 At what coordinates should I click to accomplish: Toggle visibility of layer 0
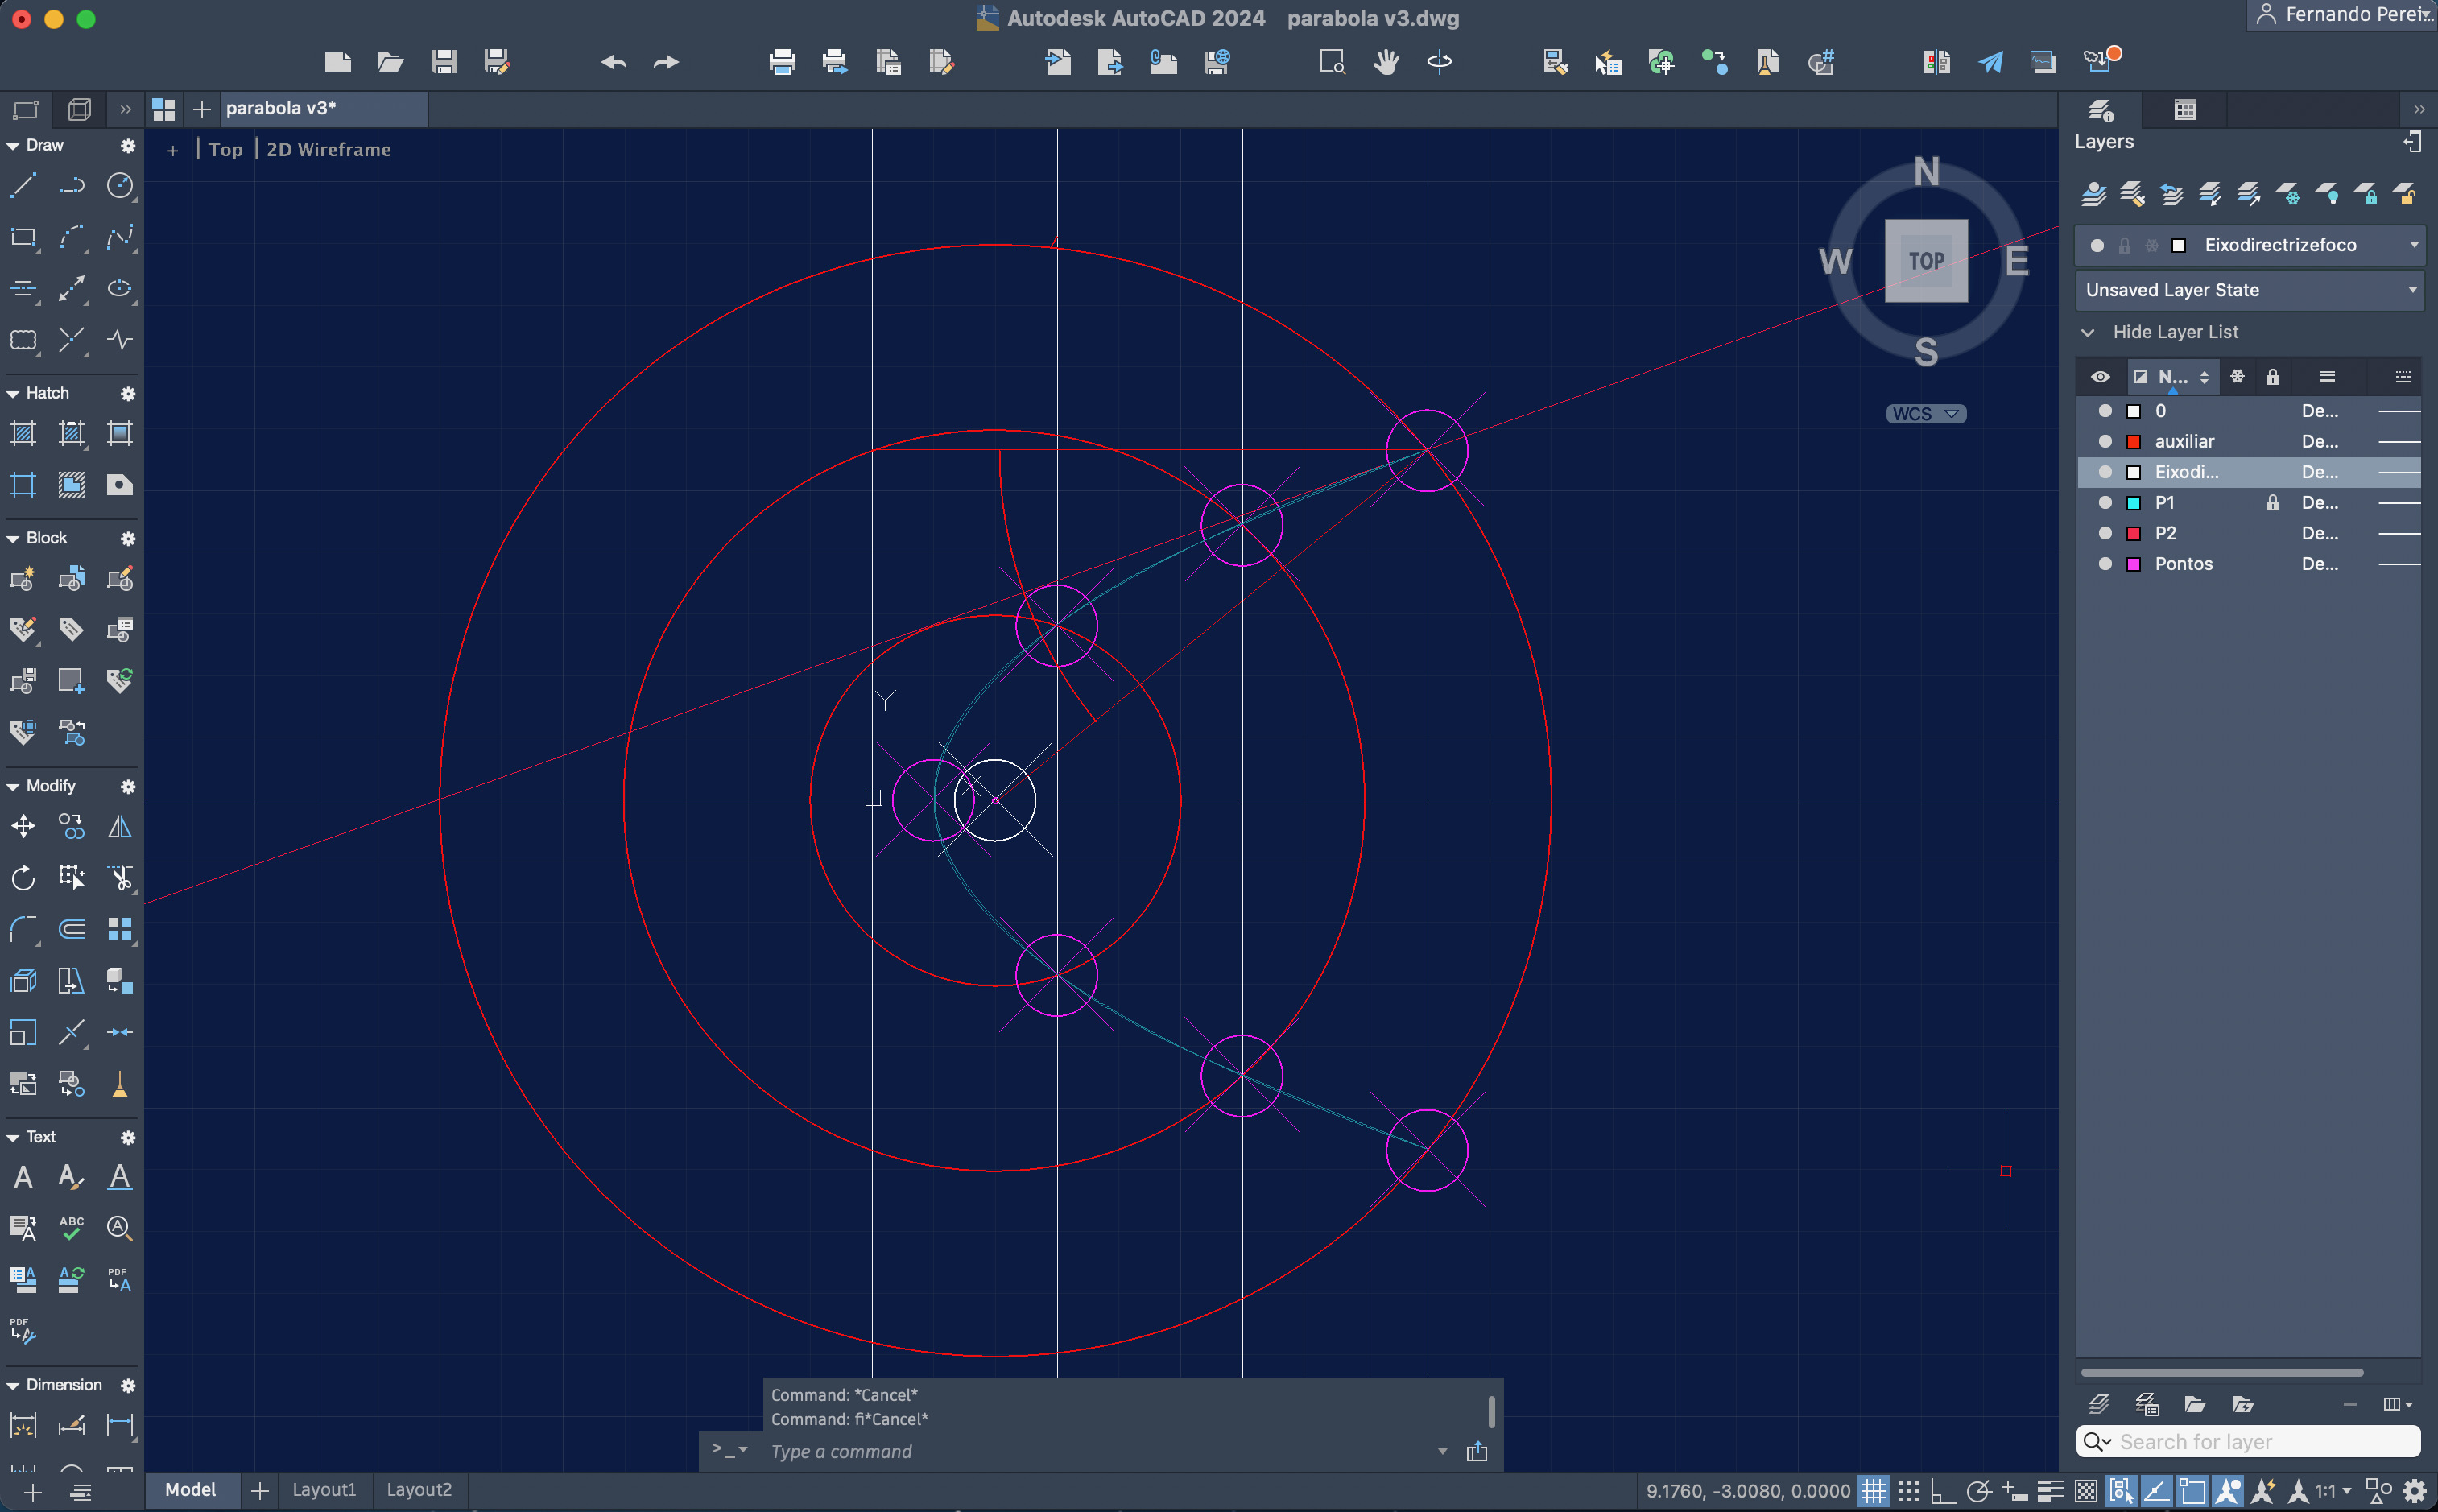point(2105,411)
